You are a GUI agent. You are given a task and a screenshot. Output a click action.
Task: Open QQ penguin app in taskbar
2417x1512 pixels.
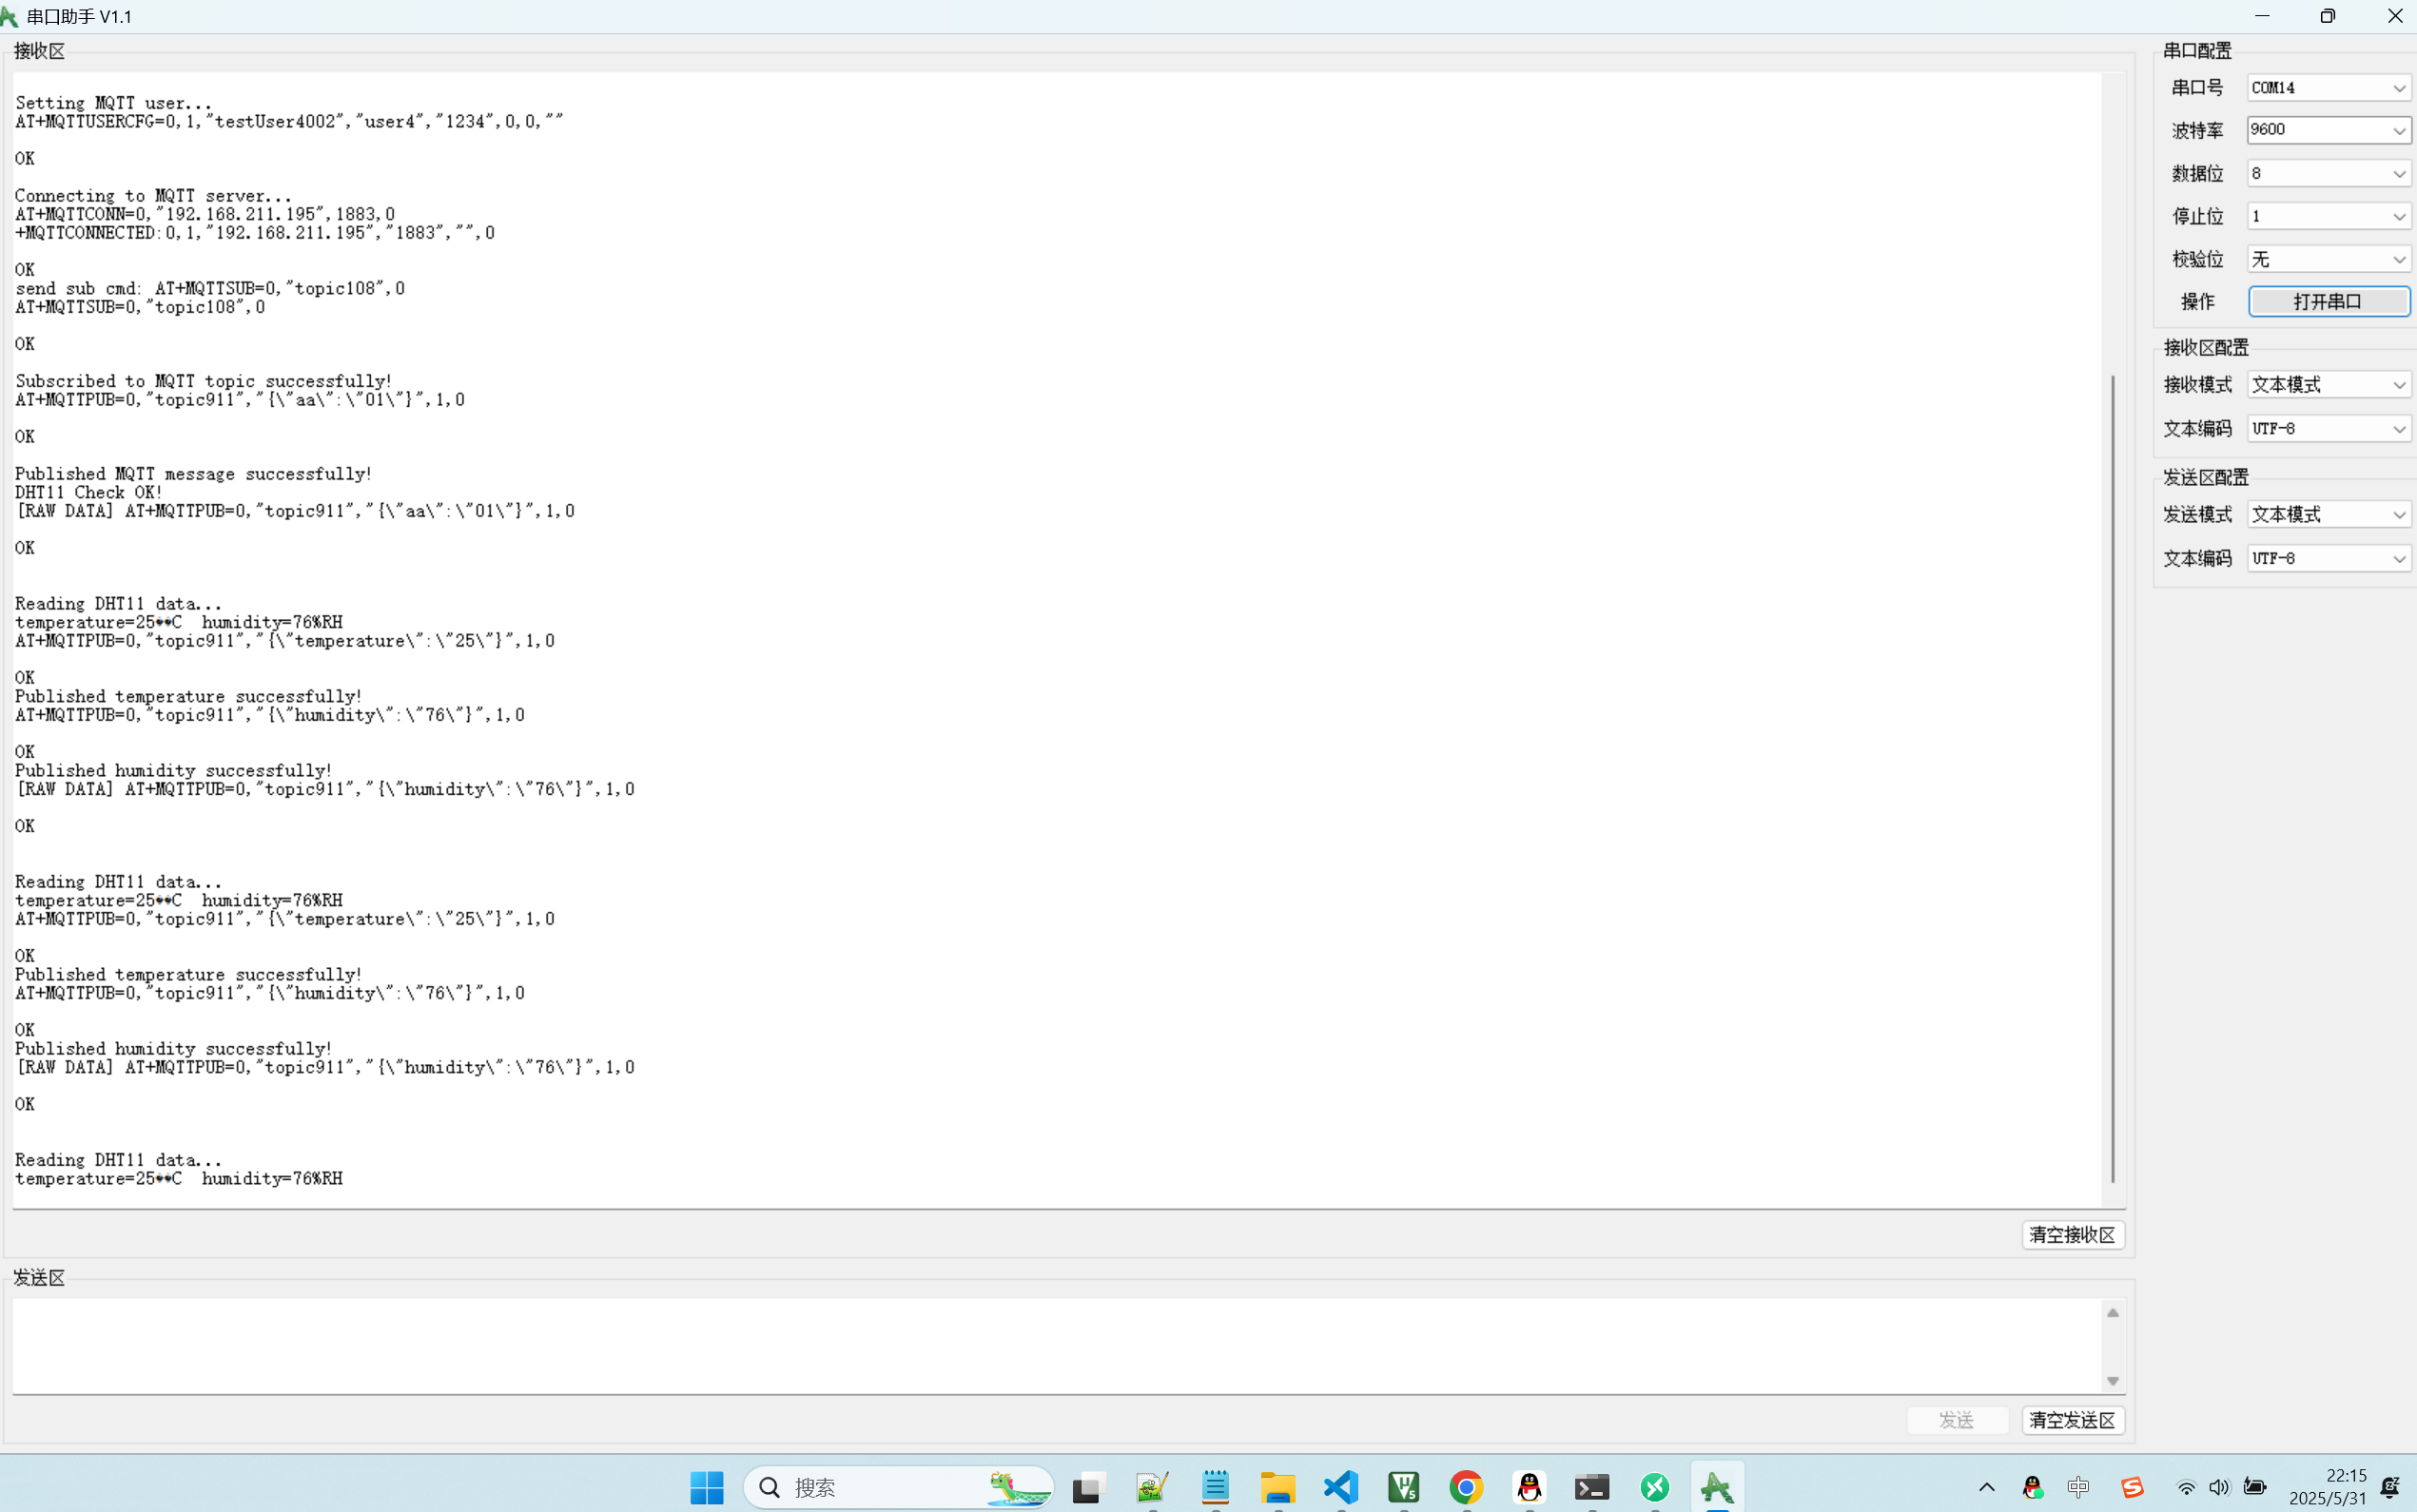(x=1529, y=1487)
